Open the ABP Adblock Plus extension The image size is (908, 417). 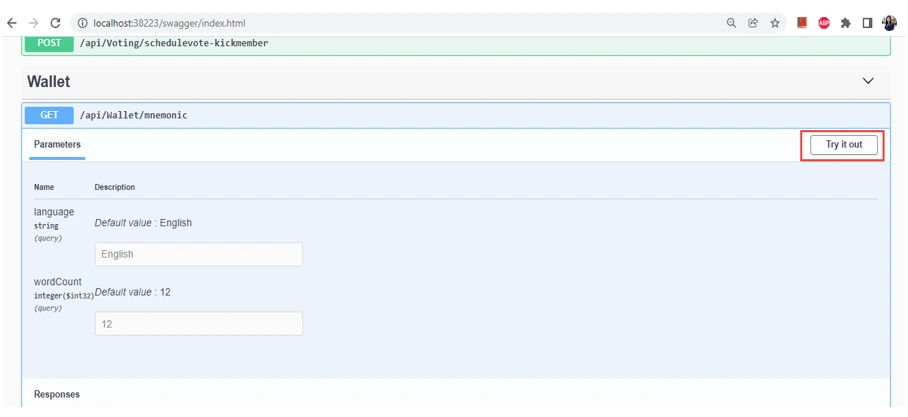[x=823, y=23]
